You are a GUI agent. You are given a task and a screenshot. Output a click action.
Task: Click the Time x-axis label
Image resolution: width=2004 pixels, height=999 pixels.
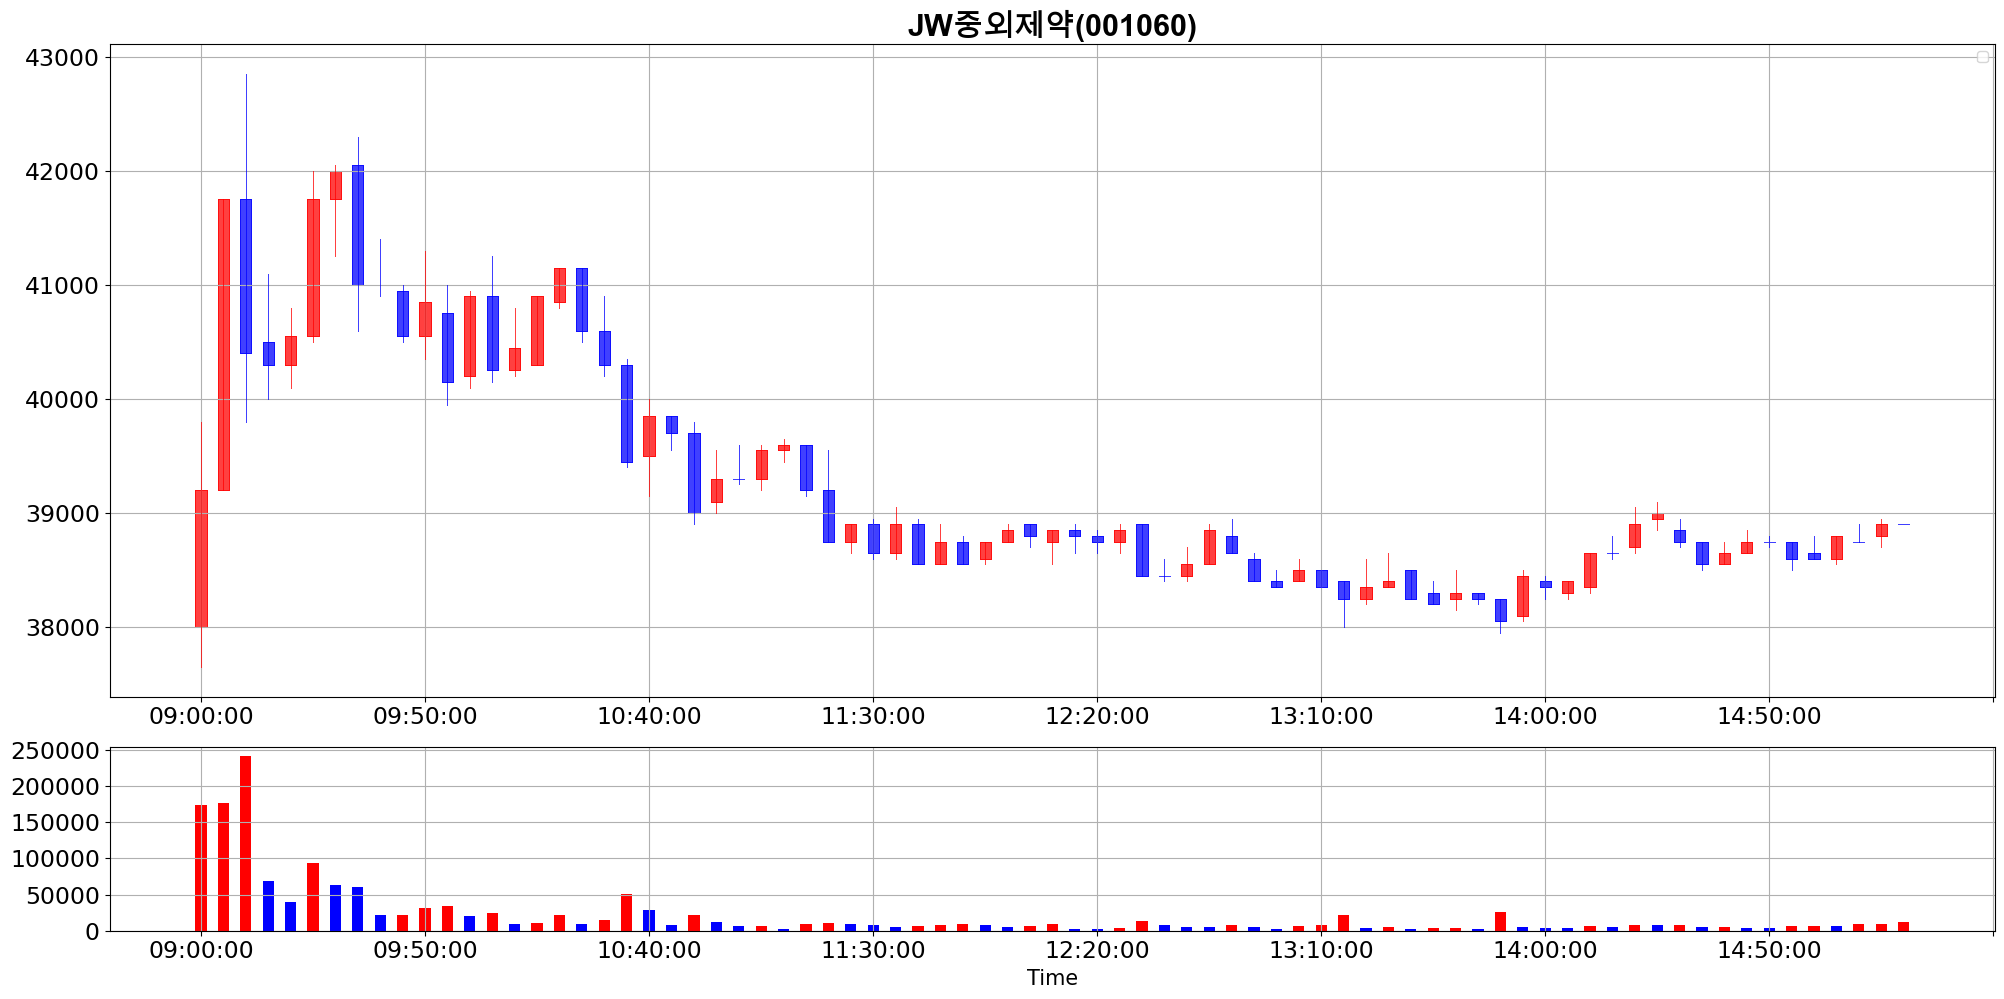(x=1052, y=978)
